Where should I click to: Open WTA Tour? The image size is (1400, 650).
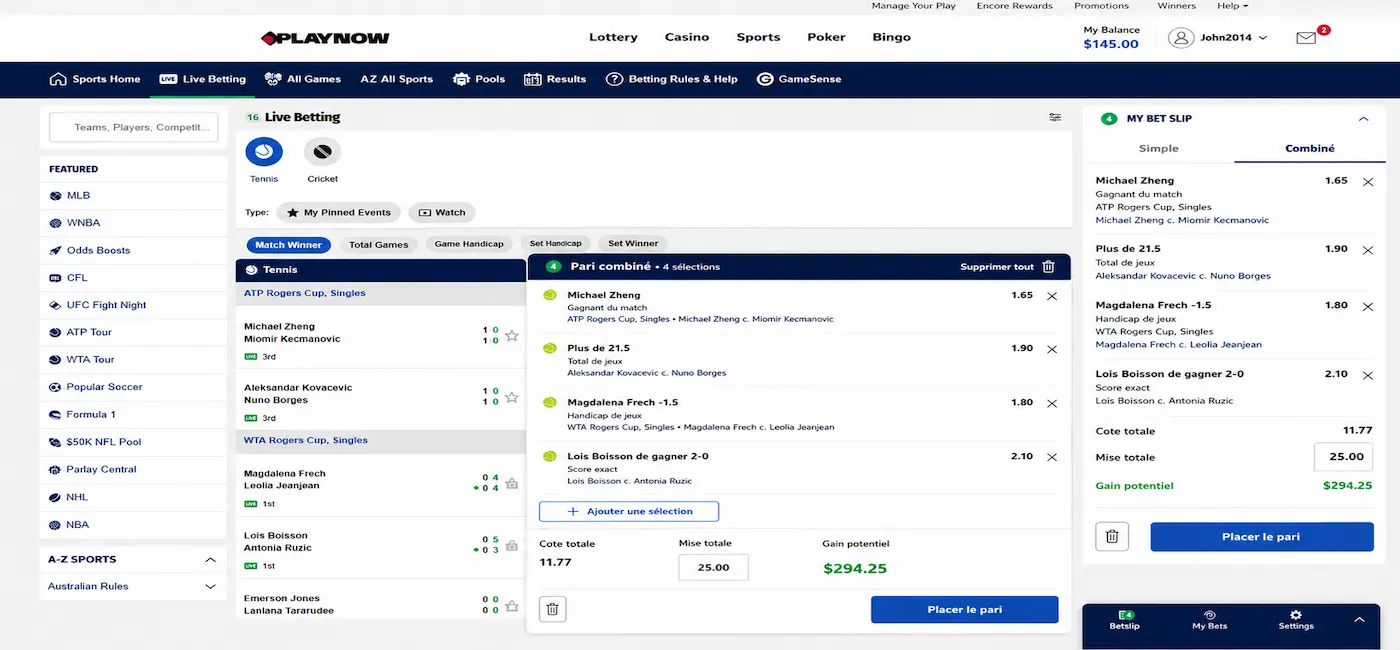[x=134, y=359]
